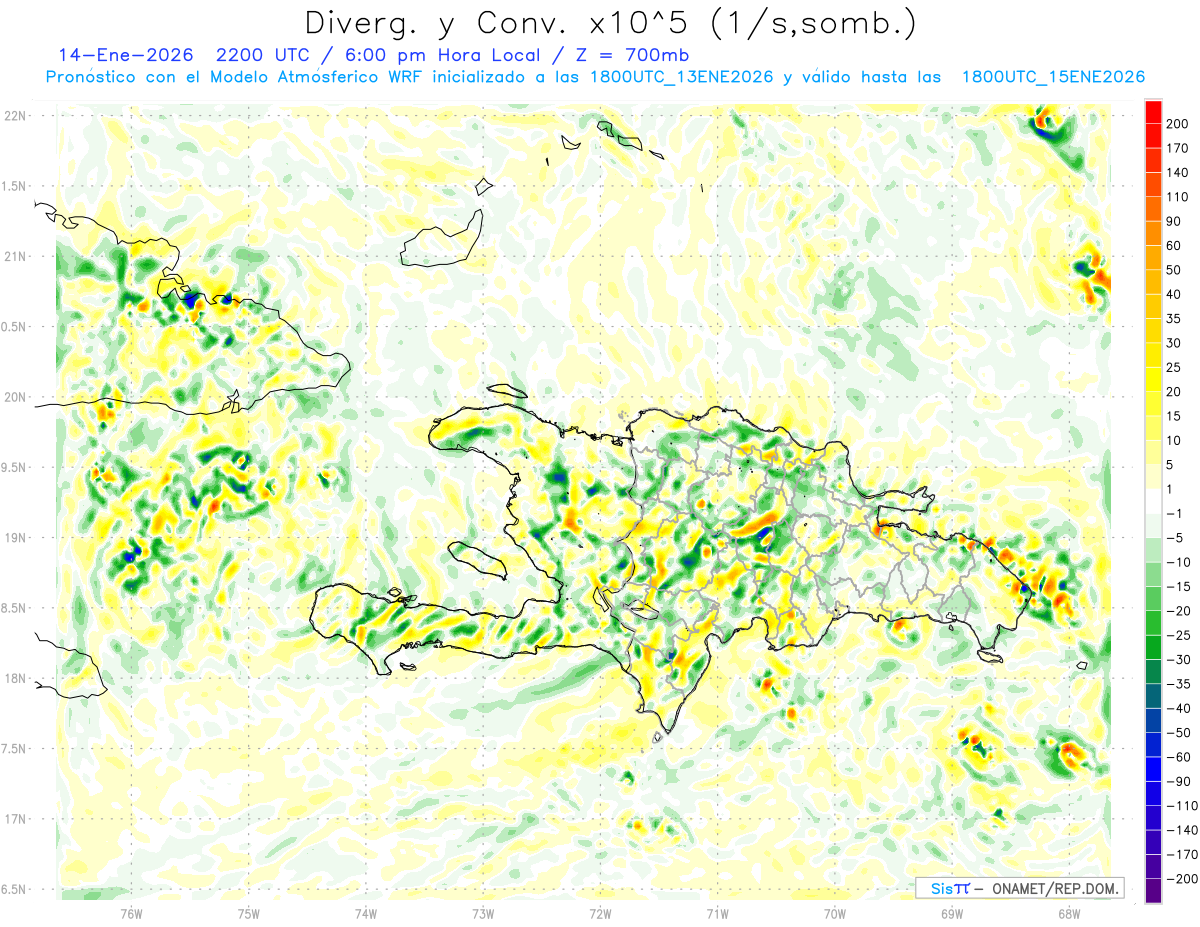Click the 'Z = 700mb' level label

click(631, 54)
